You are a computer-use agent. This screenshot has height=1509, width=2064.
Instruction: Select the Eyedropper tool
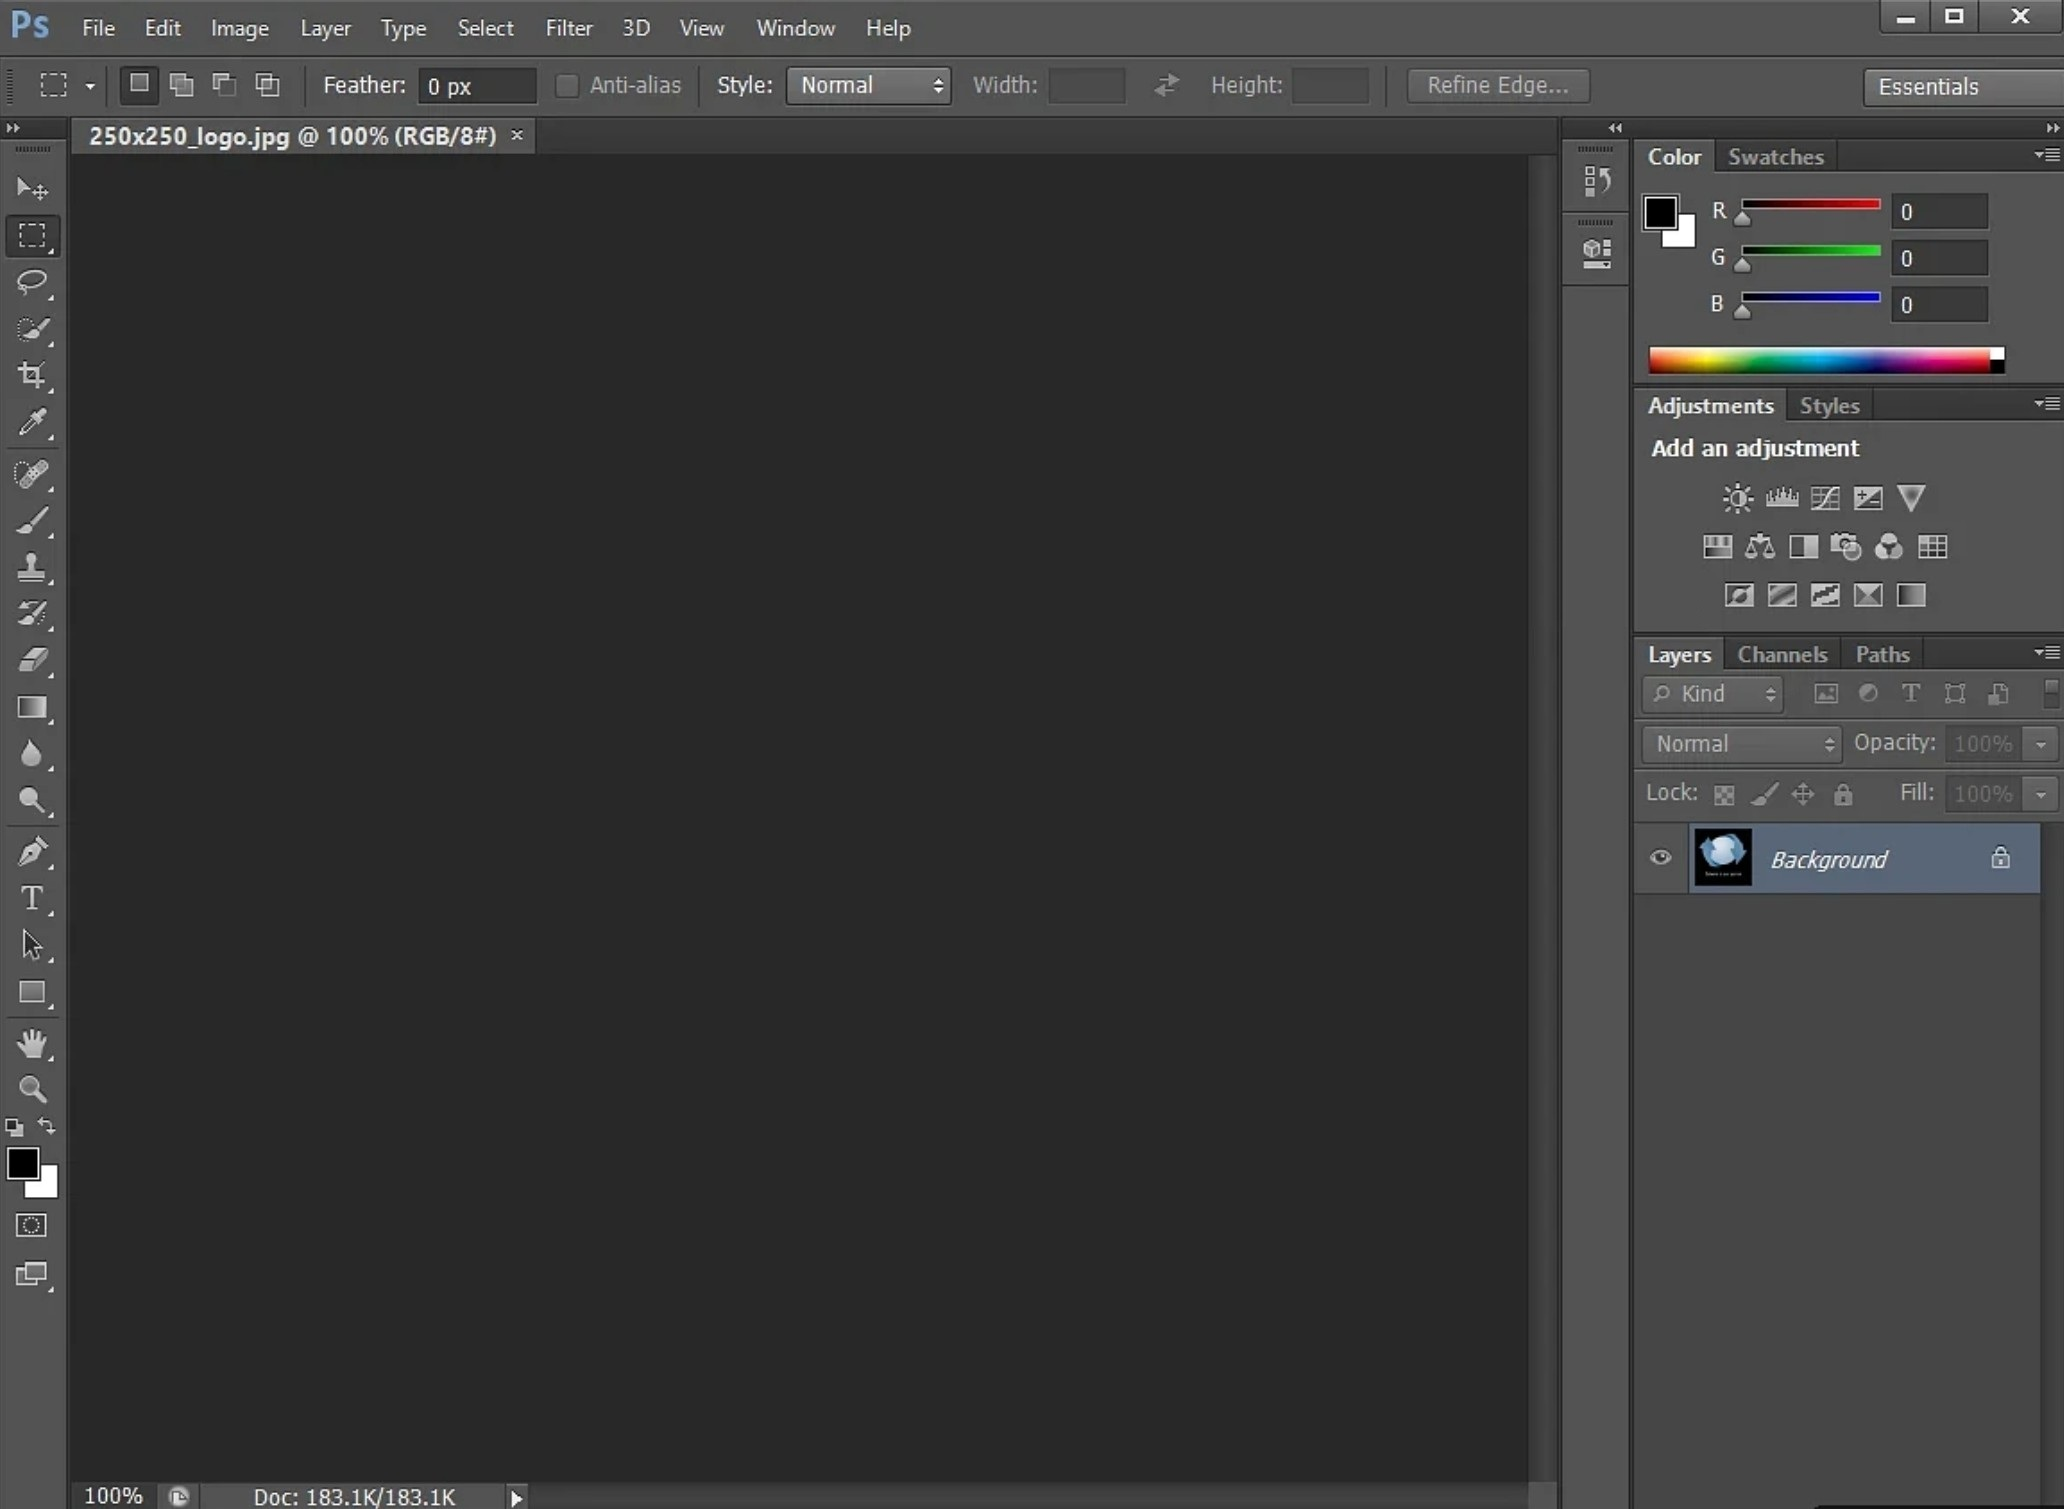(x=32, y=423)
